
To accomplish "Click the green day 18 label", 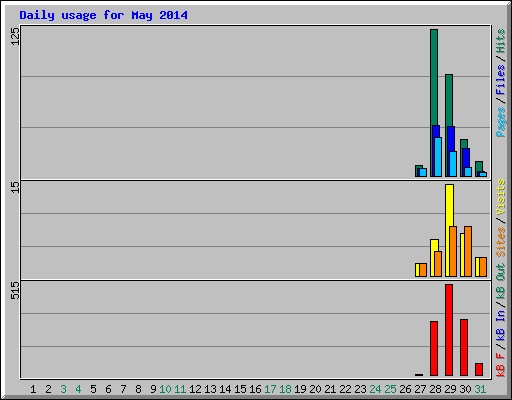I will click(x=285, y=389).
